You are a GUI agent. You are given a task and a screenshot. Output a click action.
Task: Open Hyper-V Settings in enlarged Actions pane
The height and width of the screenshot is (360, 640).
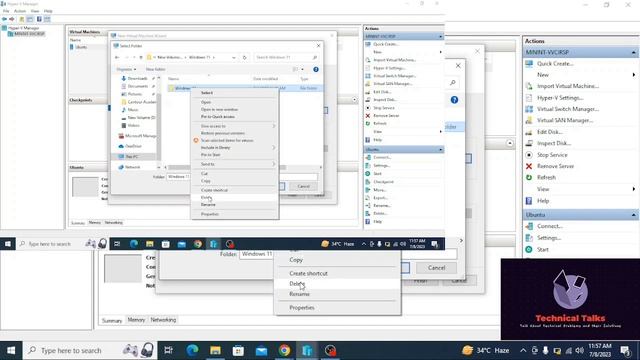point(560,98)
